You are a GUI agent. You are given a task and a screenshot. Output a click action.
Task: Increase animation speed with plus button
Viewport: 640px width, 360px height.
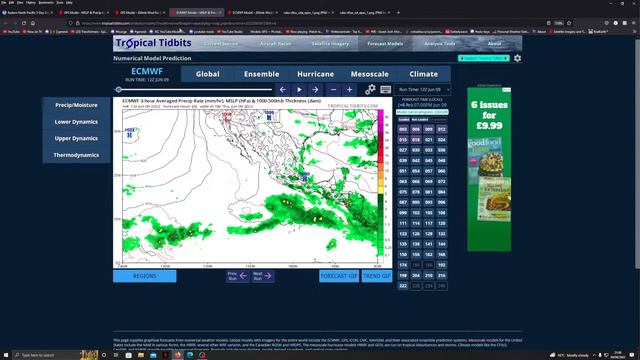pyautogui.click(x=349, y=90)
